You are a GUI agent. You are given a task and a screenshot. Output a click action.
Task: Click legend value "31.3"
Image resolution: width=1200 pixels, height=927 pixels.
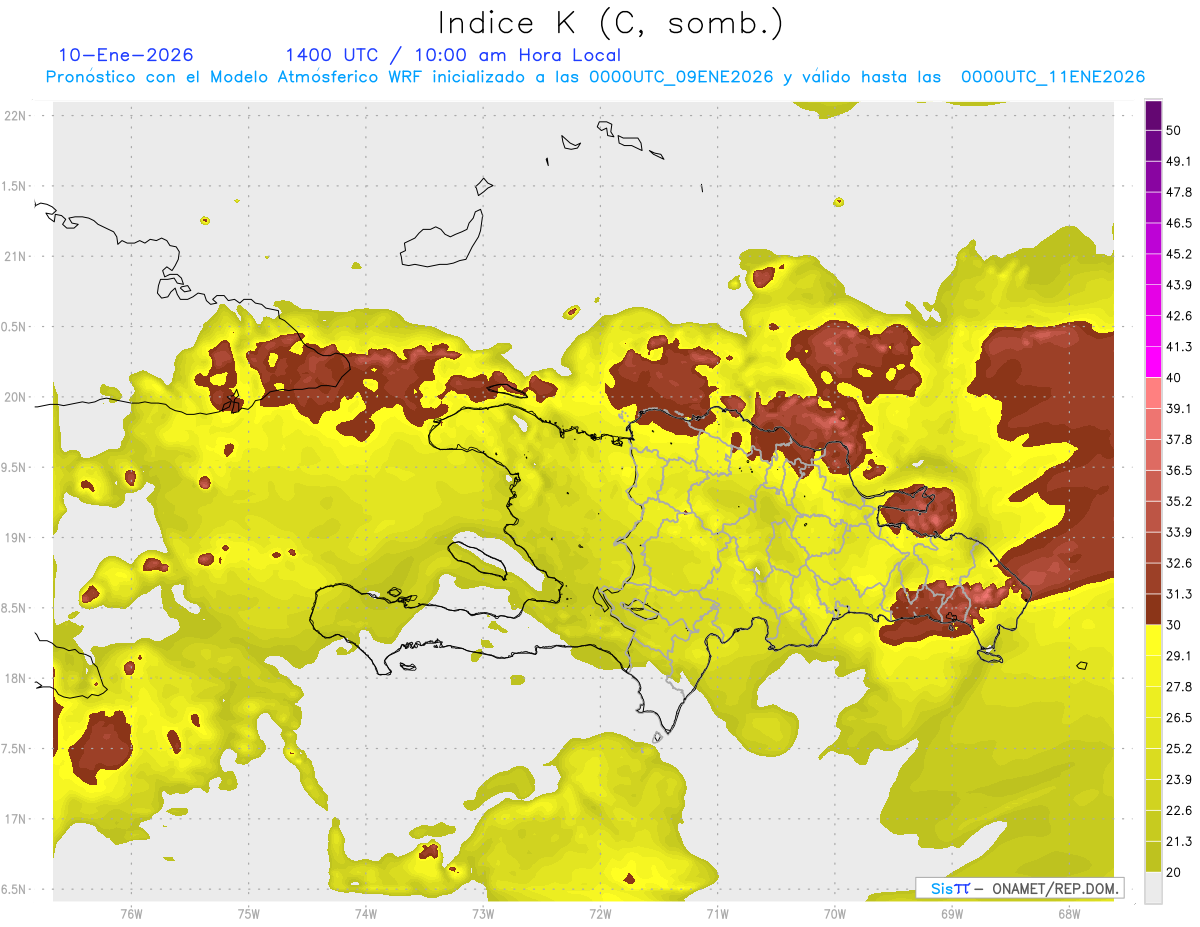coord(1179,594)
